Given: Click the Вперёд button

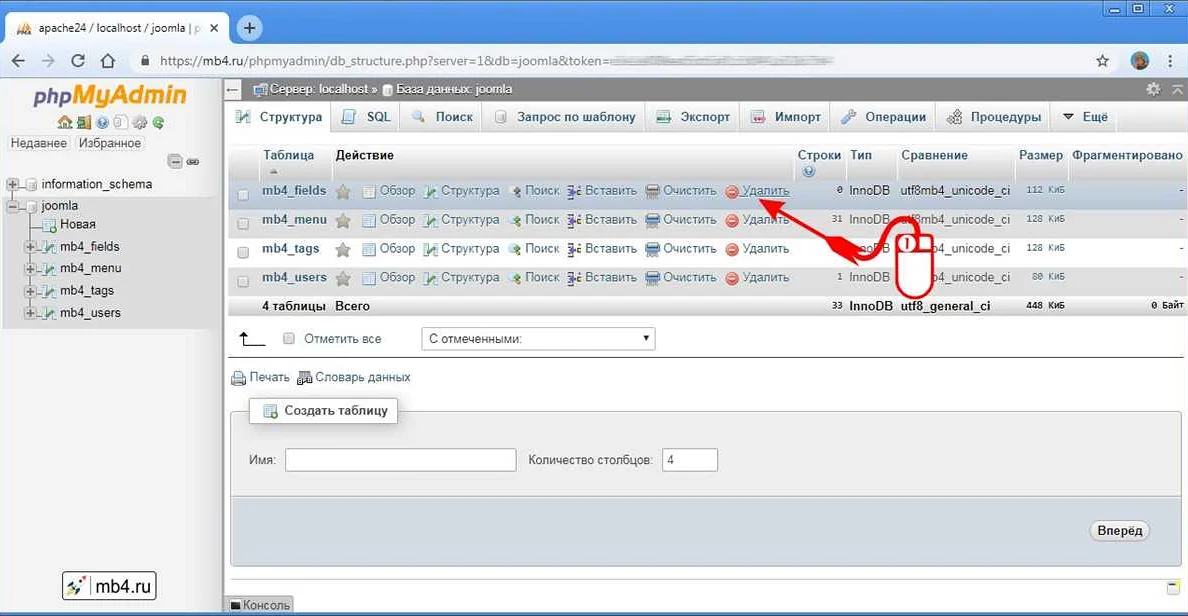Looking at the screenshot, I should [1119, 530].
